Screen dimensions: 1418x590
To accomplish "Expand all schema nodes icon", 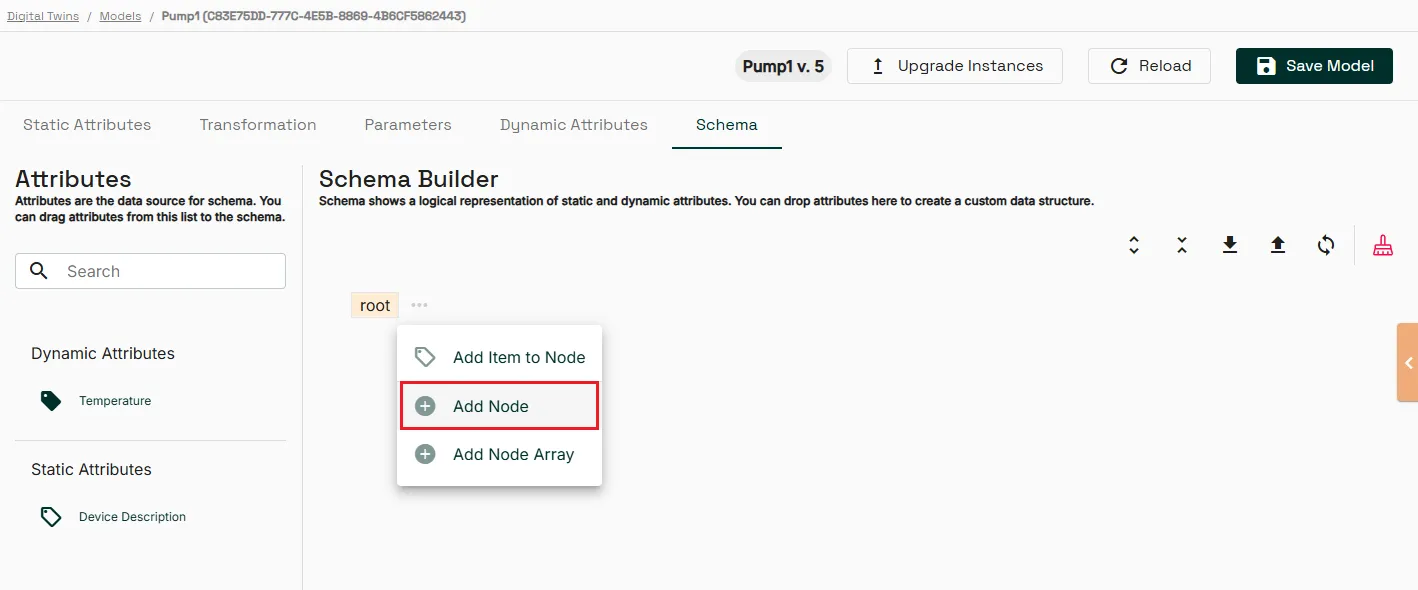I will 1134,245.
